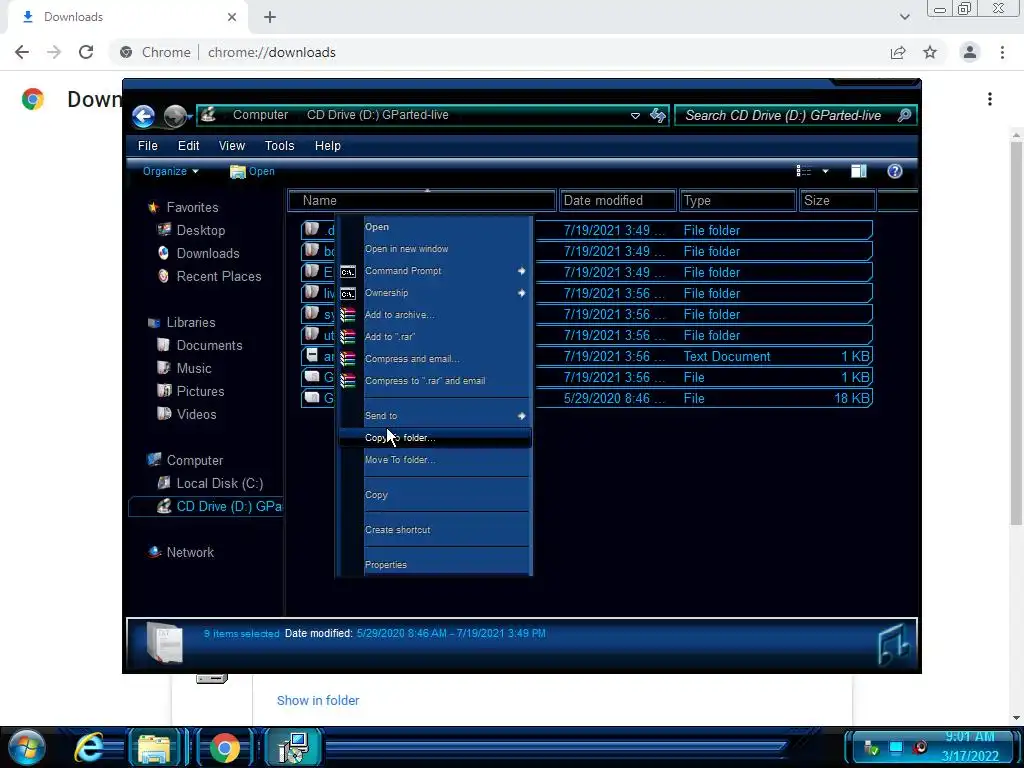Click the search magnifier icon in Explorer
The width and height of the screenshot is (1024, 768).
pyautogui.click(x=904, y=116)
